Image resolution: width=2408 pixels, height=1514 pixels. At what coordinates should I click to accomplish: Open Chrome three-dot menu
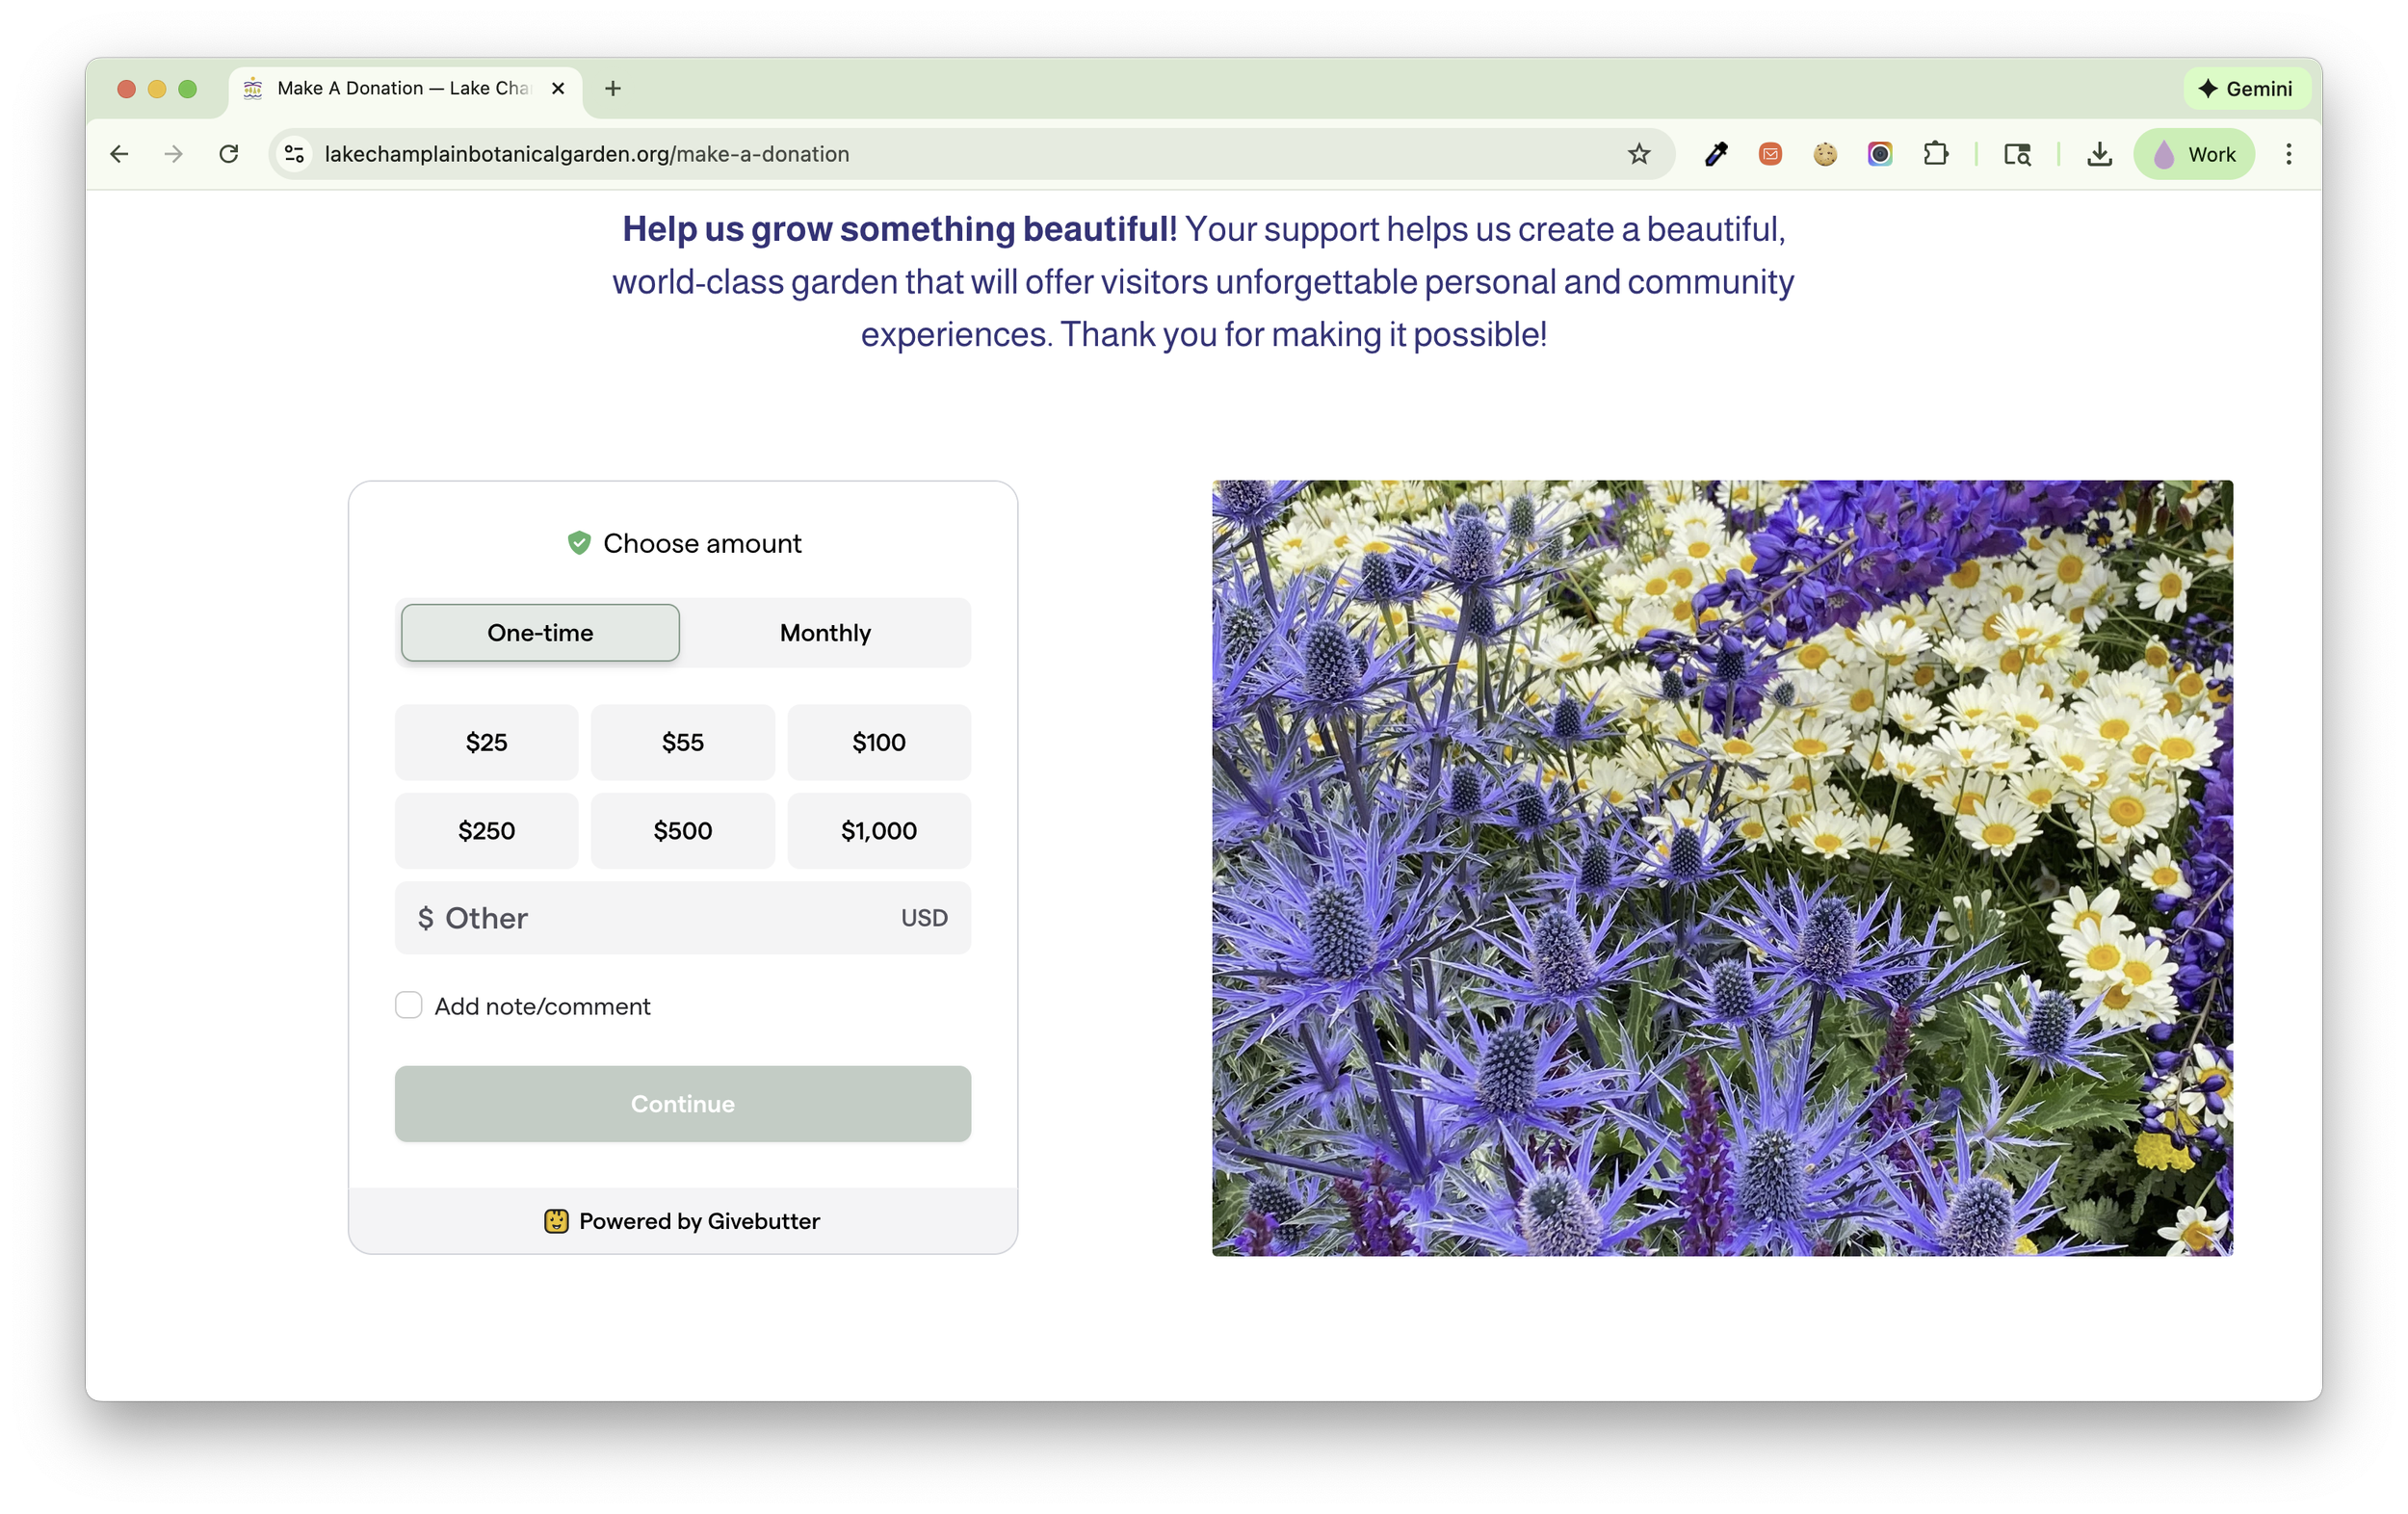(2288, 154)
